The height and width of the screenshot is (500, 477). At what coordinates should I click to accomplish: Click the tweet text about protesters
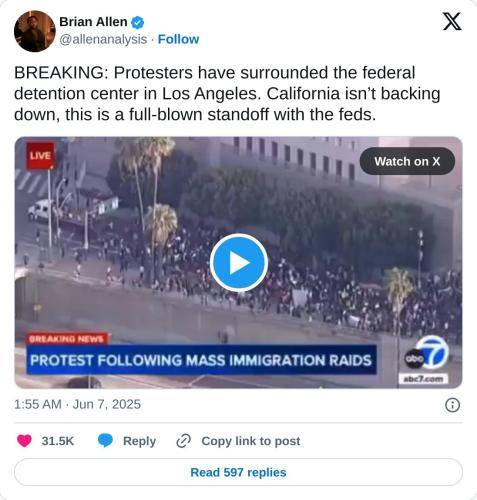227,93
